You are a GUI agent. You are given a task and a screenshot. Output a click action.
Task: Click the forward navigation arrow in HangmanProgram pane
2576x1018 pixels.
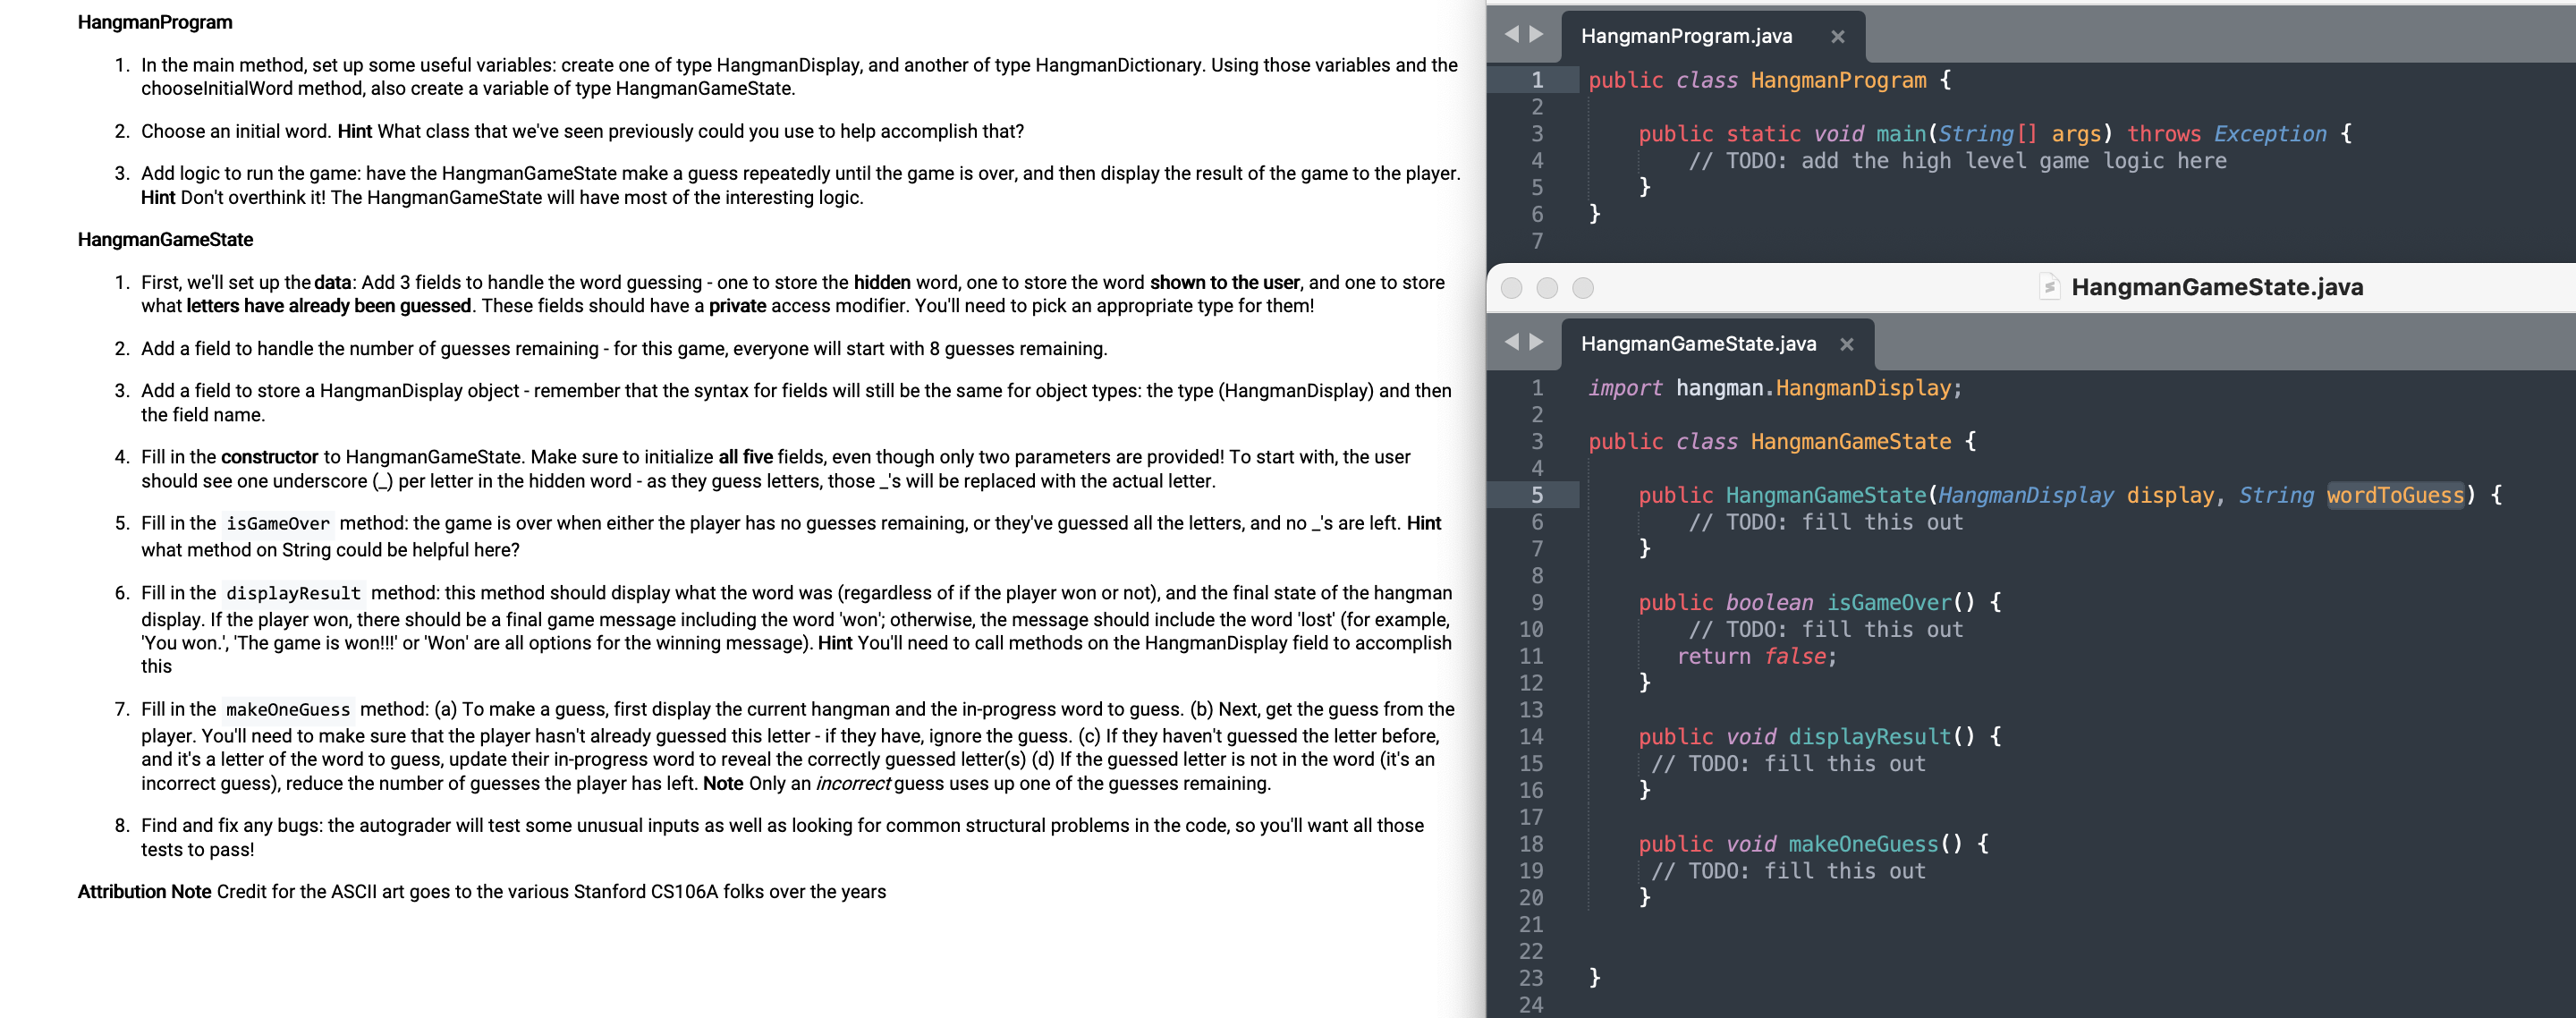tap(1535, 33)
